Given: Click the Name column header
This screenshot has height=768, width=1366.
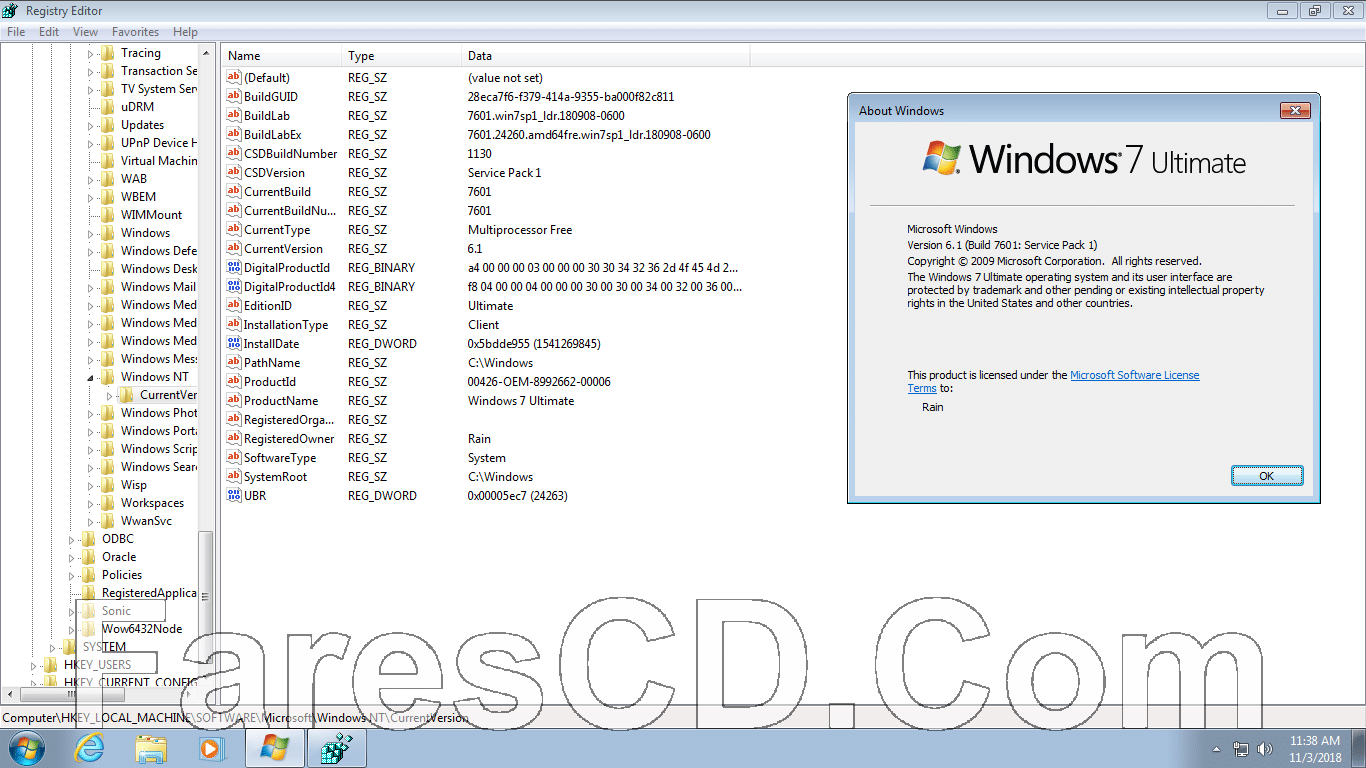Looking at the screenshot, I should coord(281,56).
